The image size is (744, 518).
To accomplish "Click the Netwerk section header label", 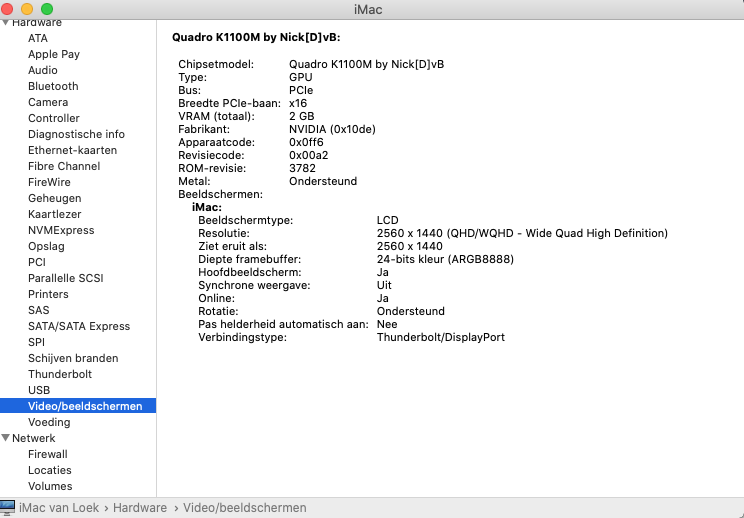I will point(33,438).
